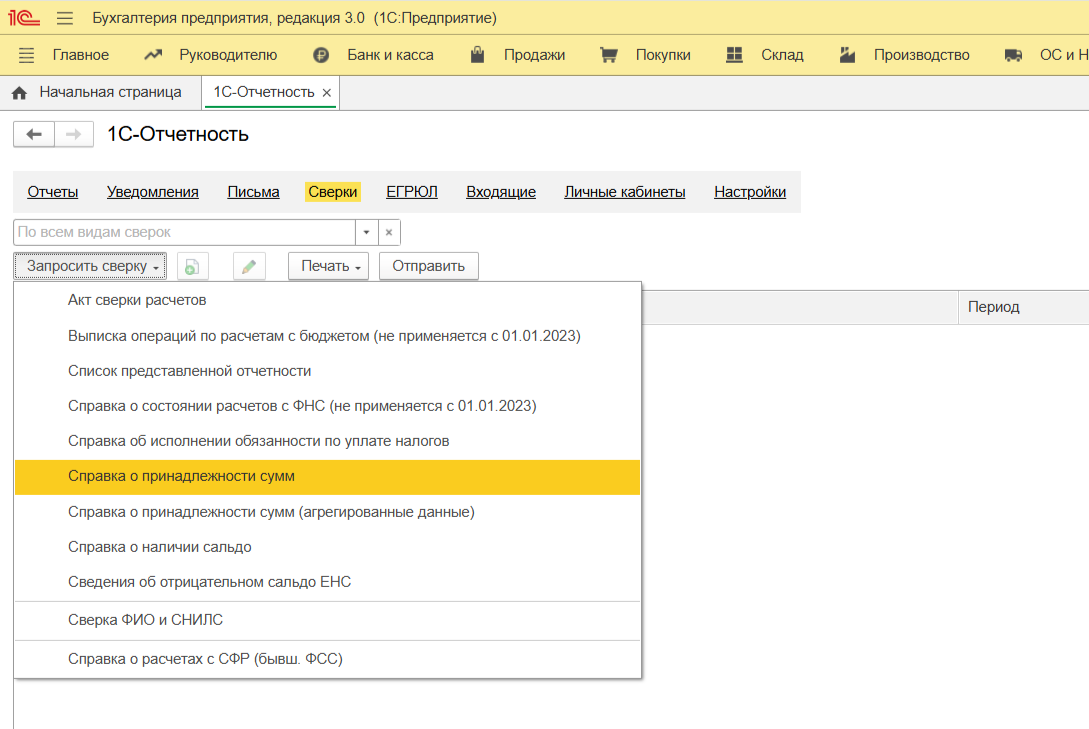Image resolution: width=1089 pixels, height=729 pixels.
Task: Click the По всем видам сверок input field
Action: 185,232
